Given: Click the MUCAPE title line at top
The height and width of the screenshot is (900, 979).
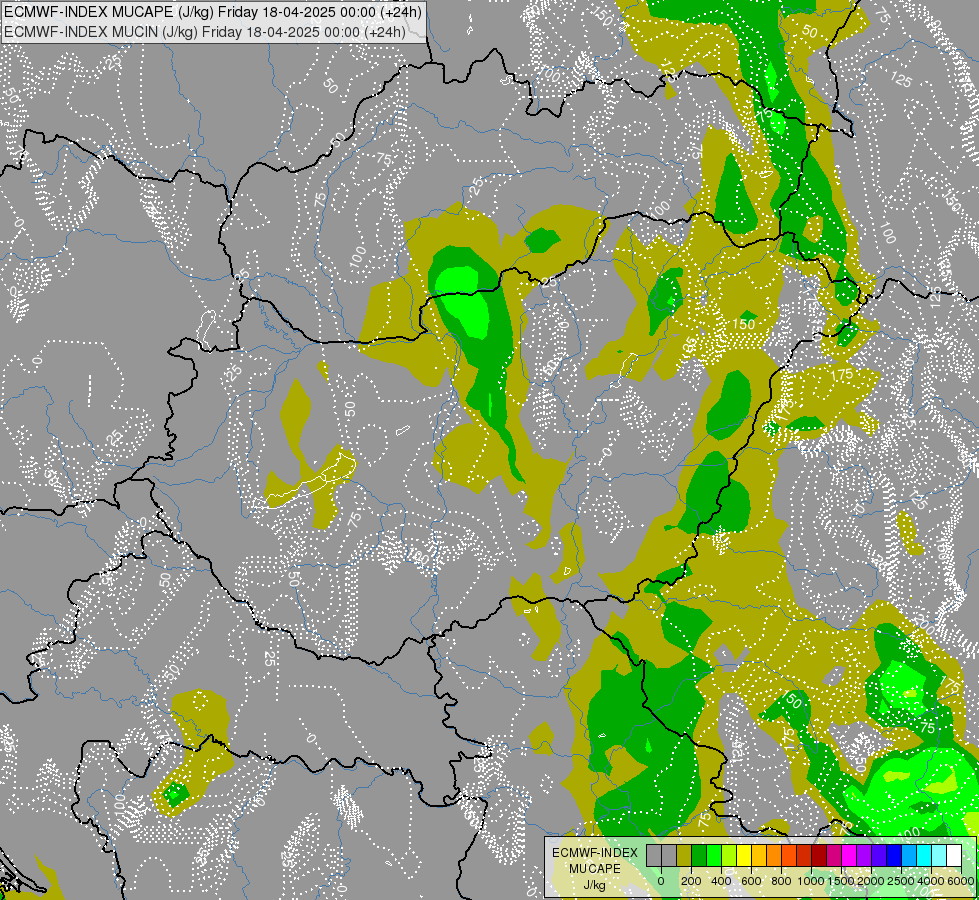Looking at the screenshot, I should coord(213,12).
